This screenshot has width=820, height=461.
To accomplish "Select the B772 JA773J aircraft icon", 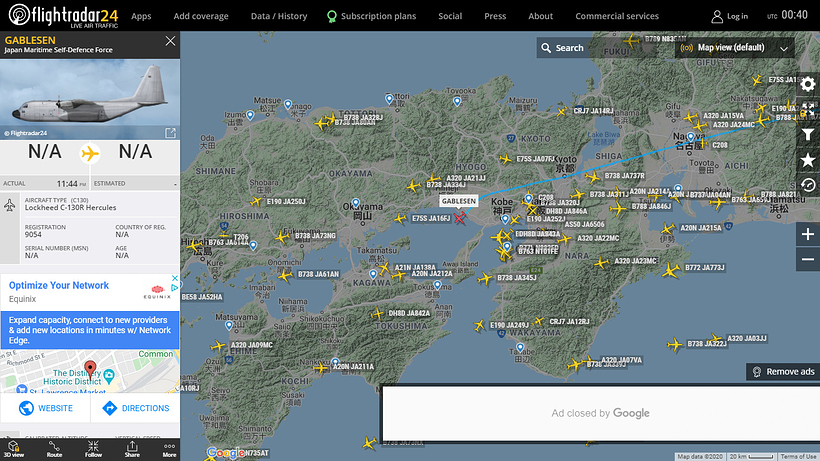I will tap(670, 271).
